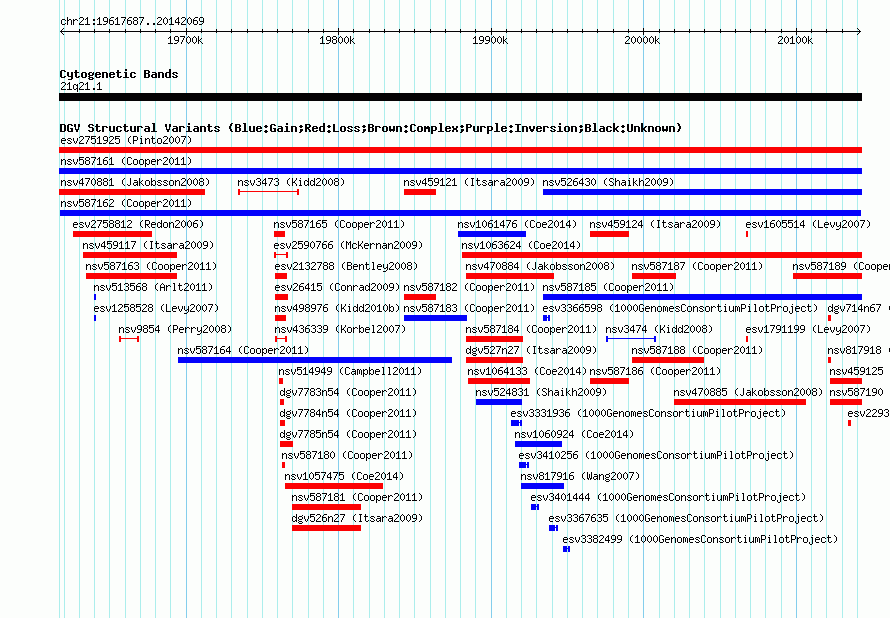This screenshot has height=618, width=890.
Task: Click esv3382499 1000Genomes variant label
Action: pyautogui.click(x=700, y=539)
